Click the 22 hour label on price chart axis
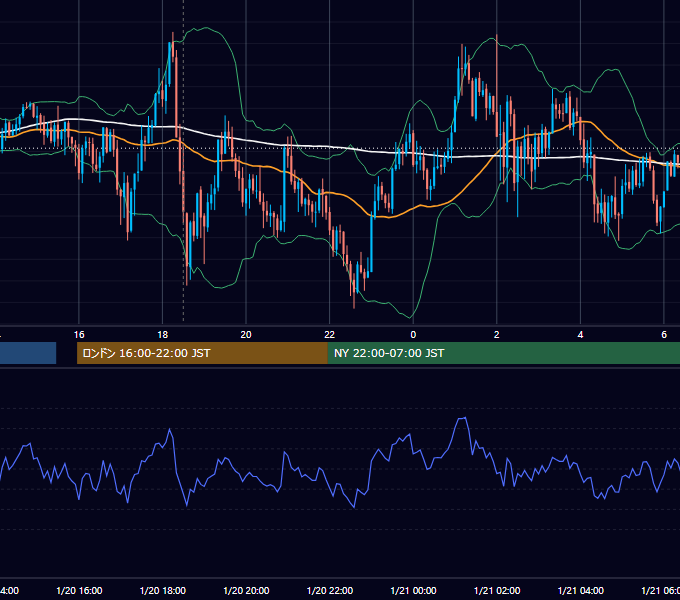The height and width of the screenshot is (600, 680). click(330, 335)
